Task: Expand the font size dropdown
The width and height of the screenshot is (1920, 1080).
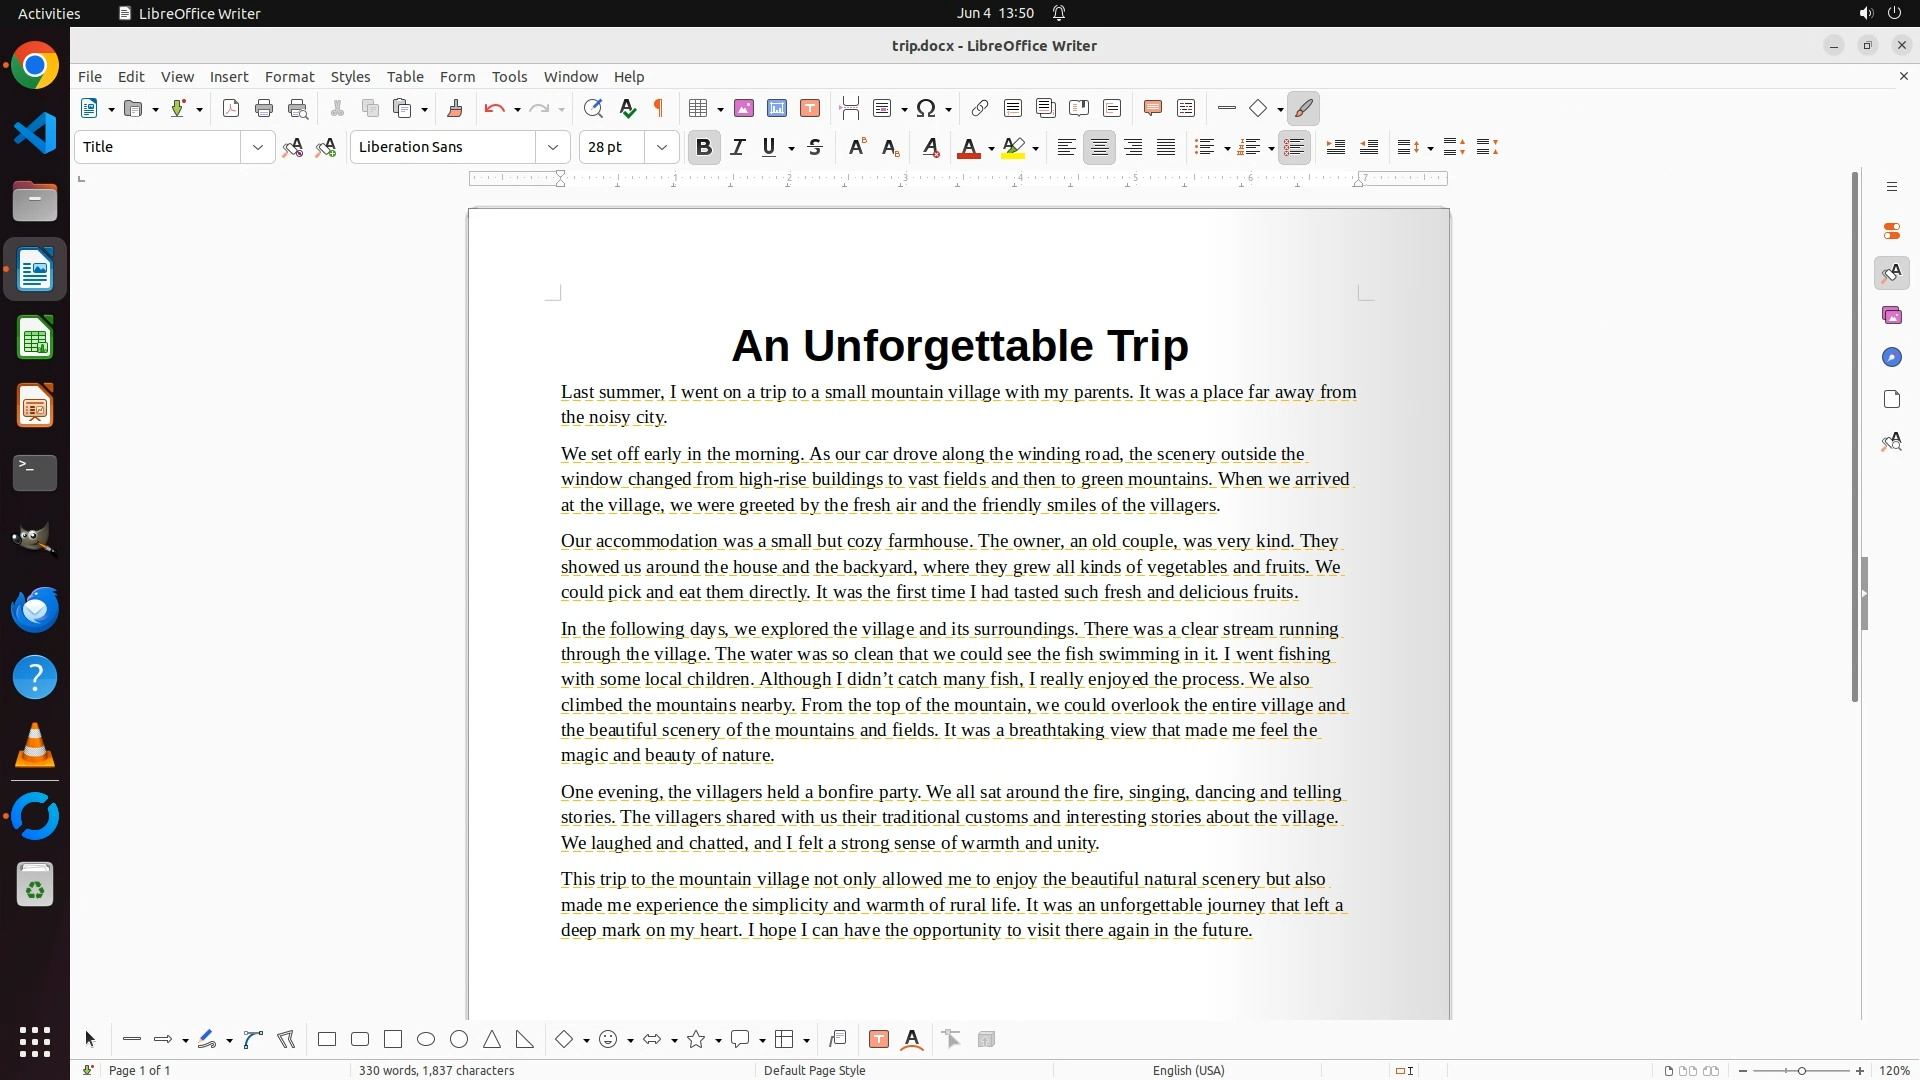Action: coord(662,148)
